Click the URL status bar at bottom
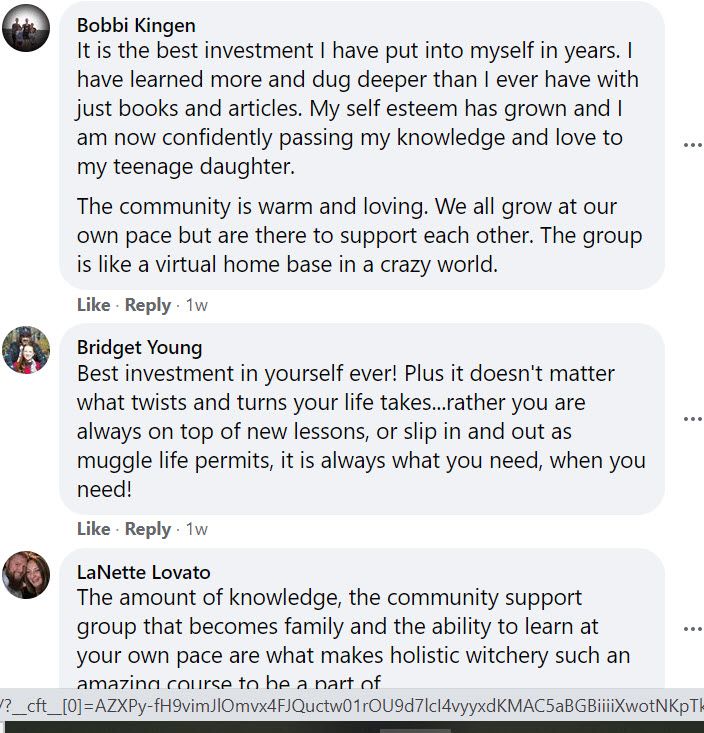This screenshot has width=704, height=733. (x=352, y=704)
